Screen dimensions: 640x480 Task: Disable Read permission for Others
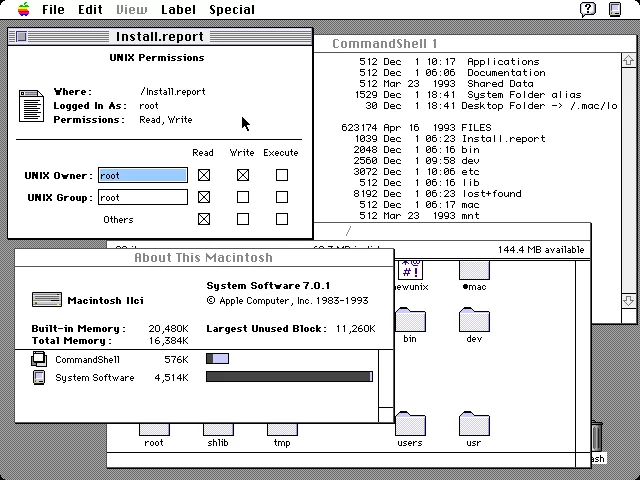[x=204, y=219]
